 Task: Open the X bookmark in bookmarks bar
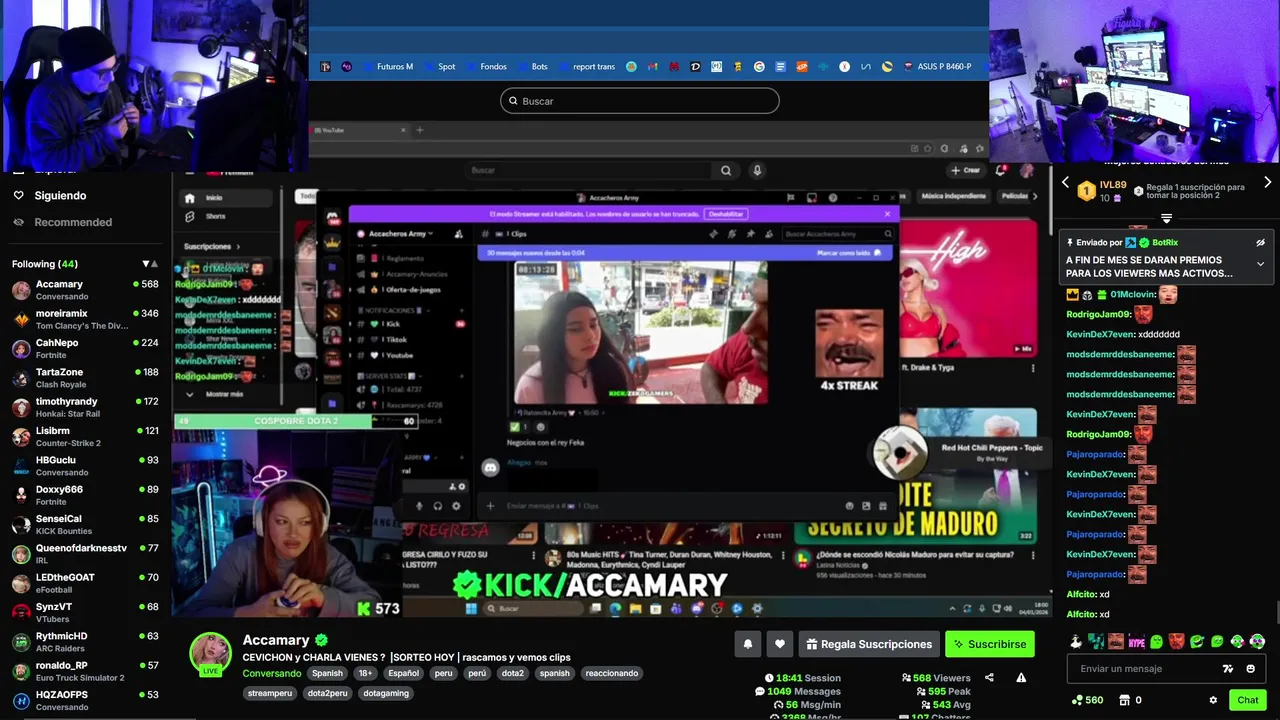coord(844,67)
